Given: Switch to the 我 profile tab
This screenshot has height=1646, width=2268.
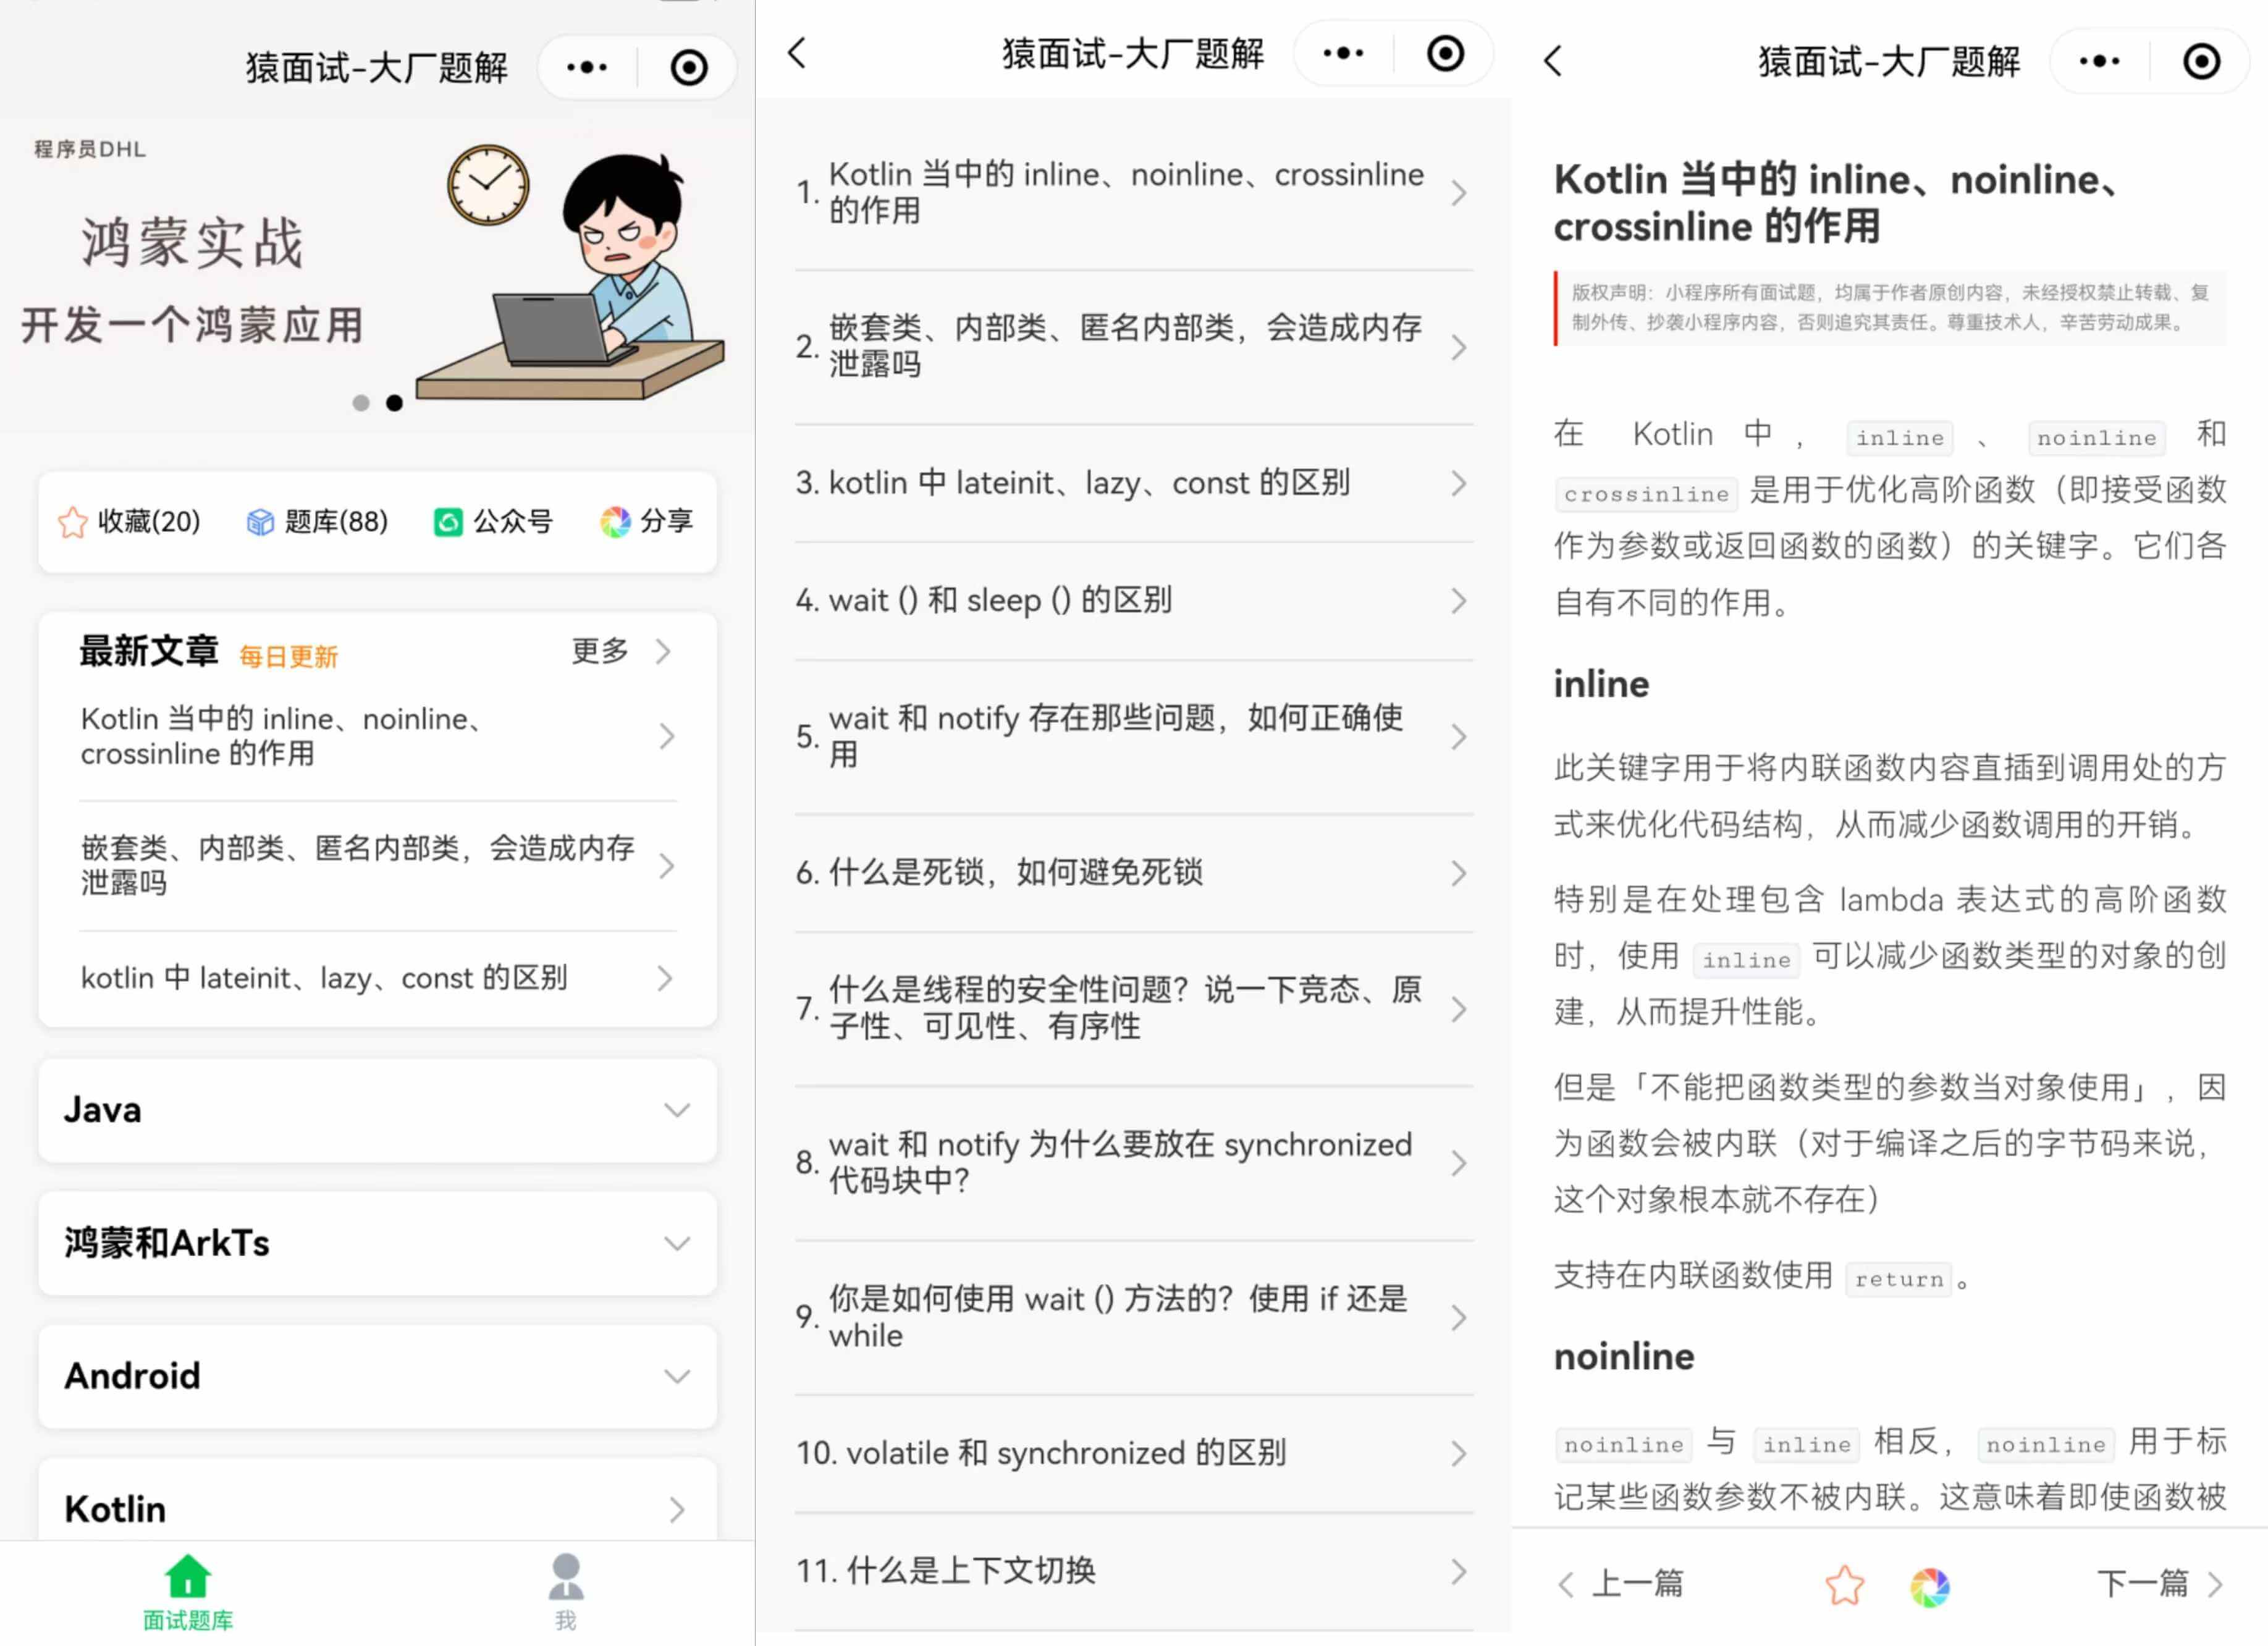Looking at the screenshot, I should [566, 1592].
